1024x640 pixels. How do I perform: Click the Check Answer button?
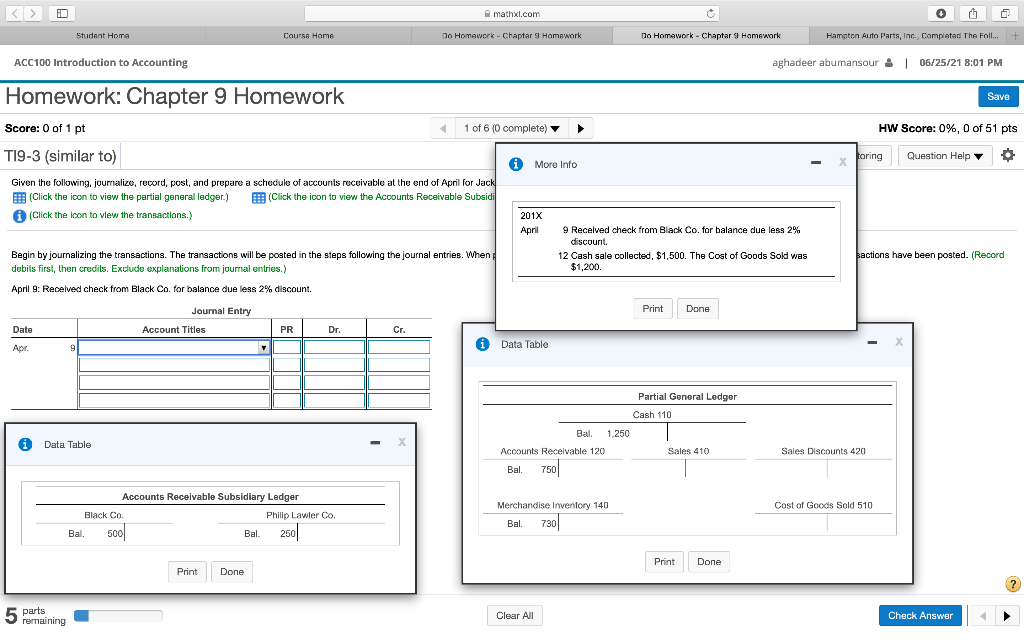click(x=920, y=615)
